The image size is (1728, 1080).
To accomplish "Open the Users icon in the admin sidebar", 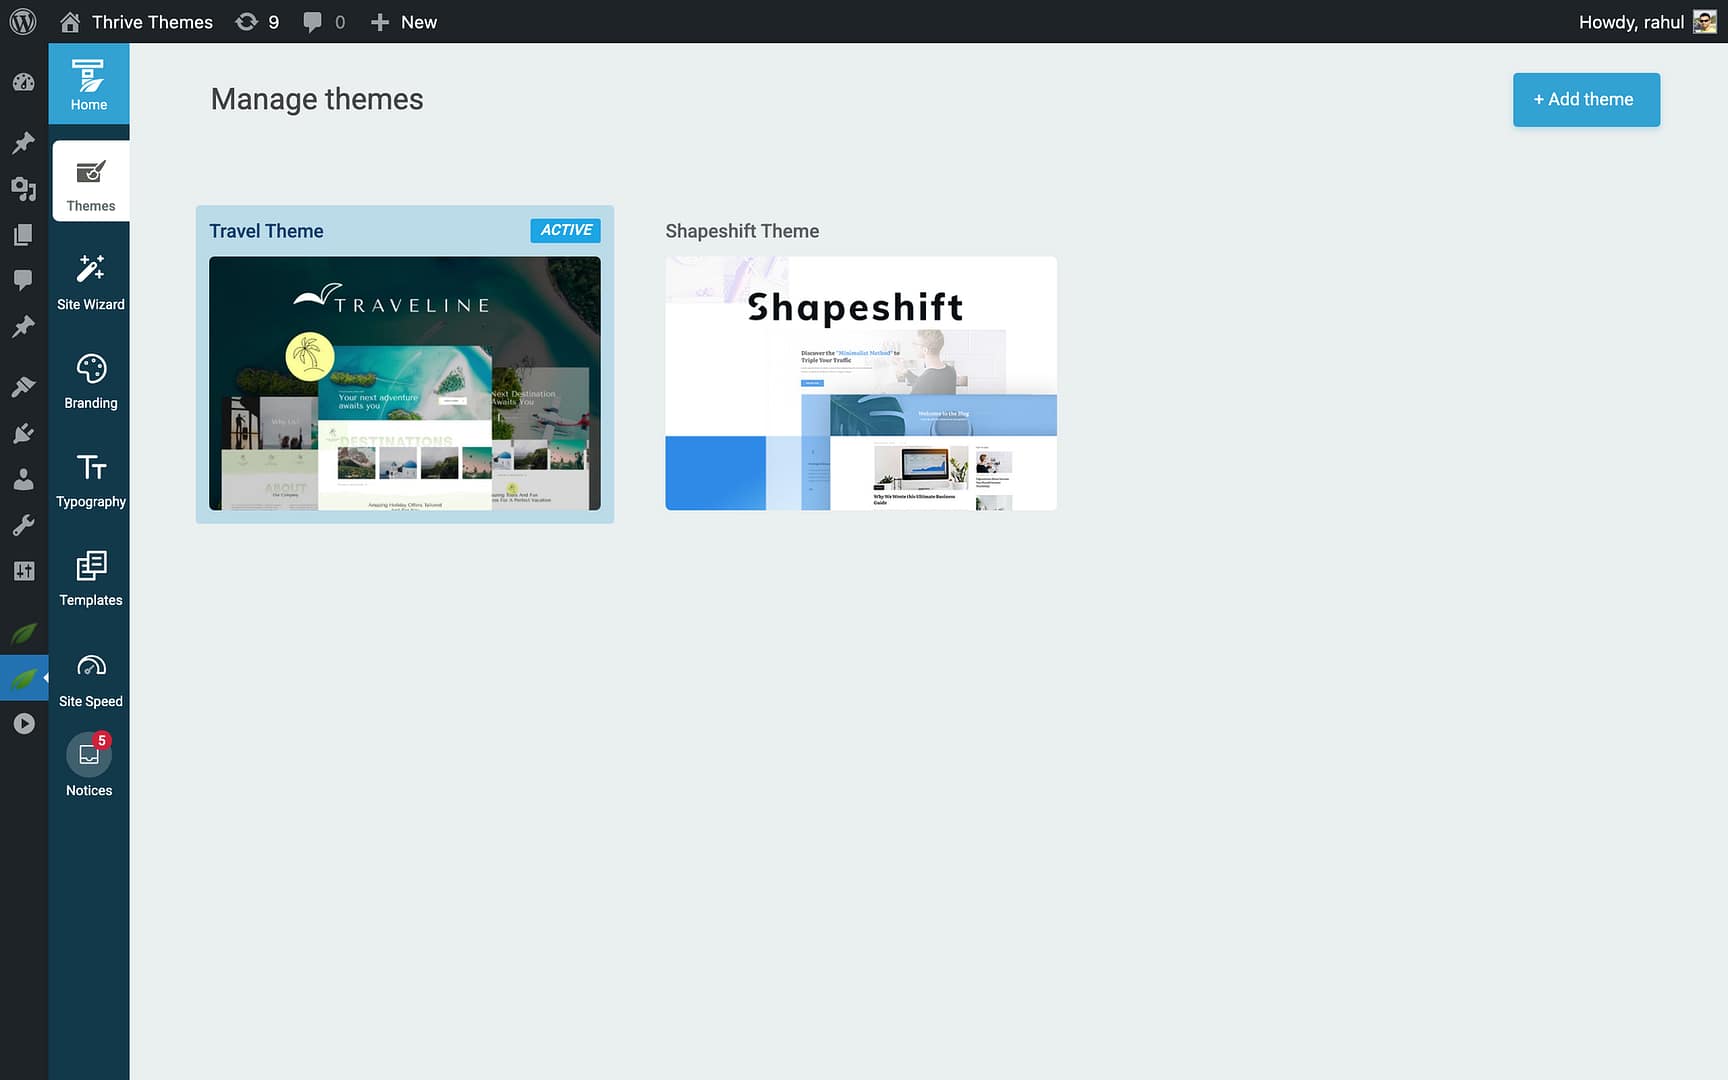I will pos(23,478).
